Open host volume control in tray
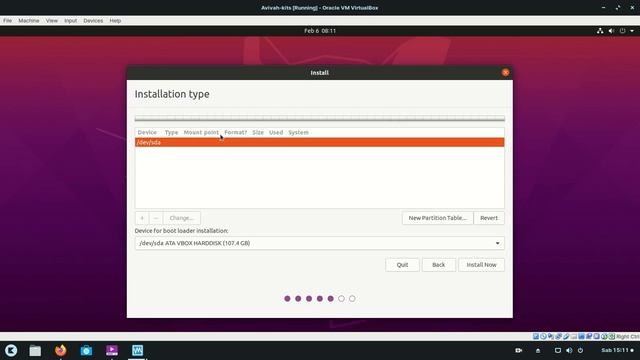This screenshot has height=360, width=640. (569, 350)
